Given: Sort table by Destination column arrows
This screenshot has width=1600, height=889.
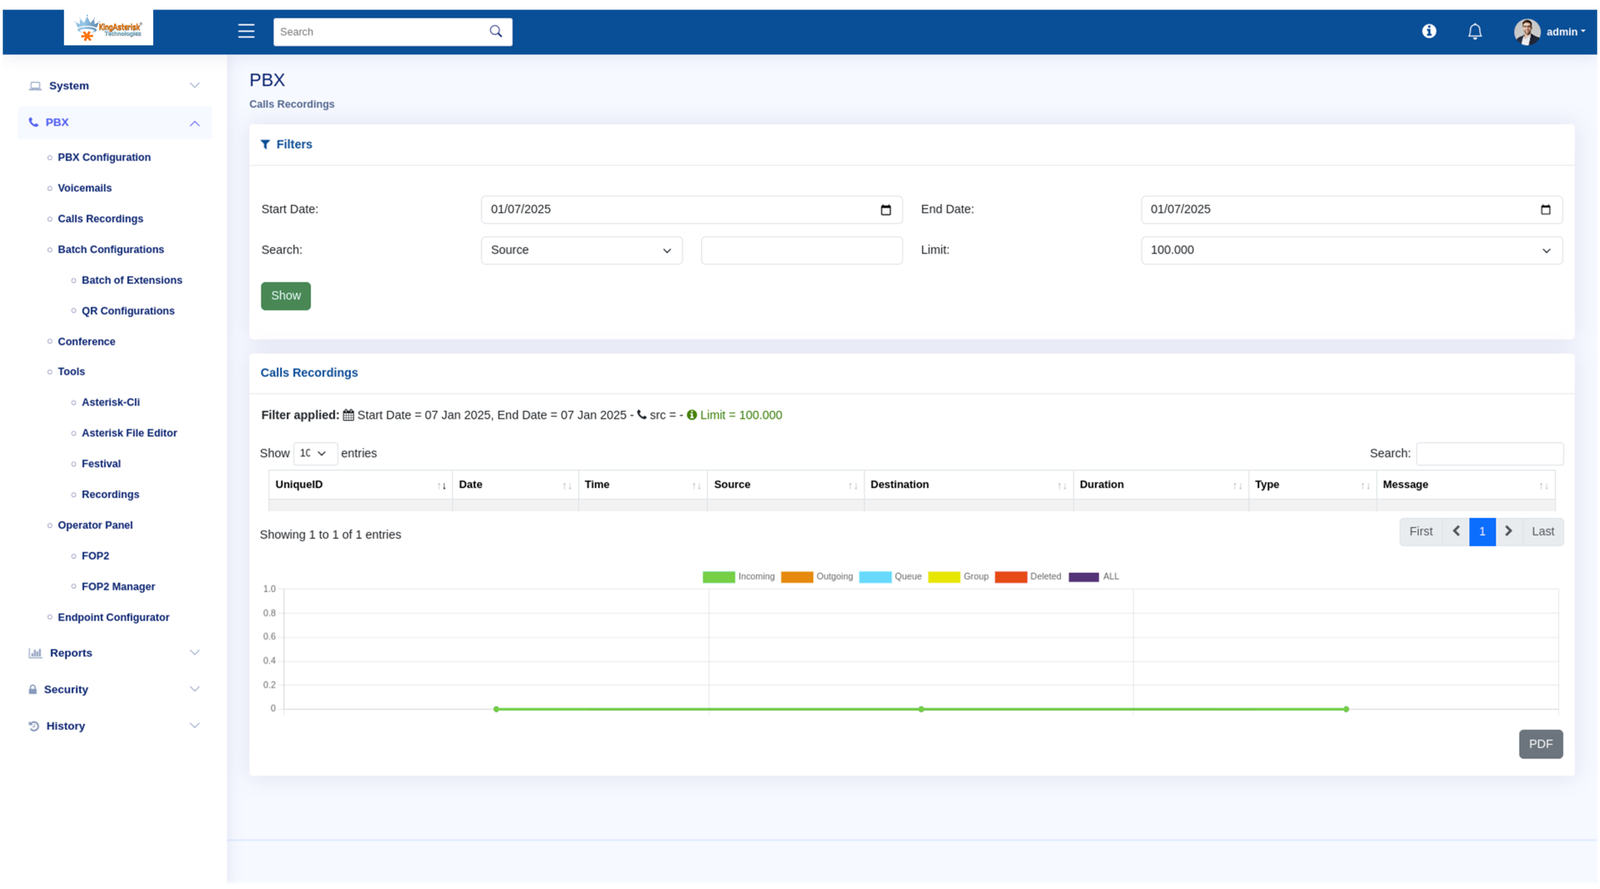Looking at the screenshot, I should tap(1062, 486).
